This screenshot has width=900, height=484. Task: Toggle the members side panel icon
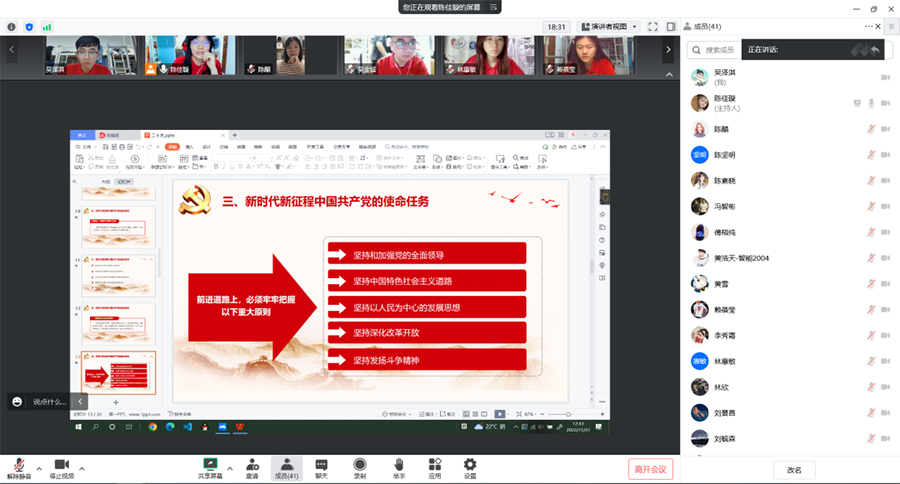[x=672, y=27]
